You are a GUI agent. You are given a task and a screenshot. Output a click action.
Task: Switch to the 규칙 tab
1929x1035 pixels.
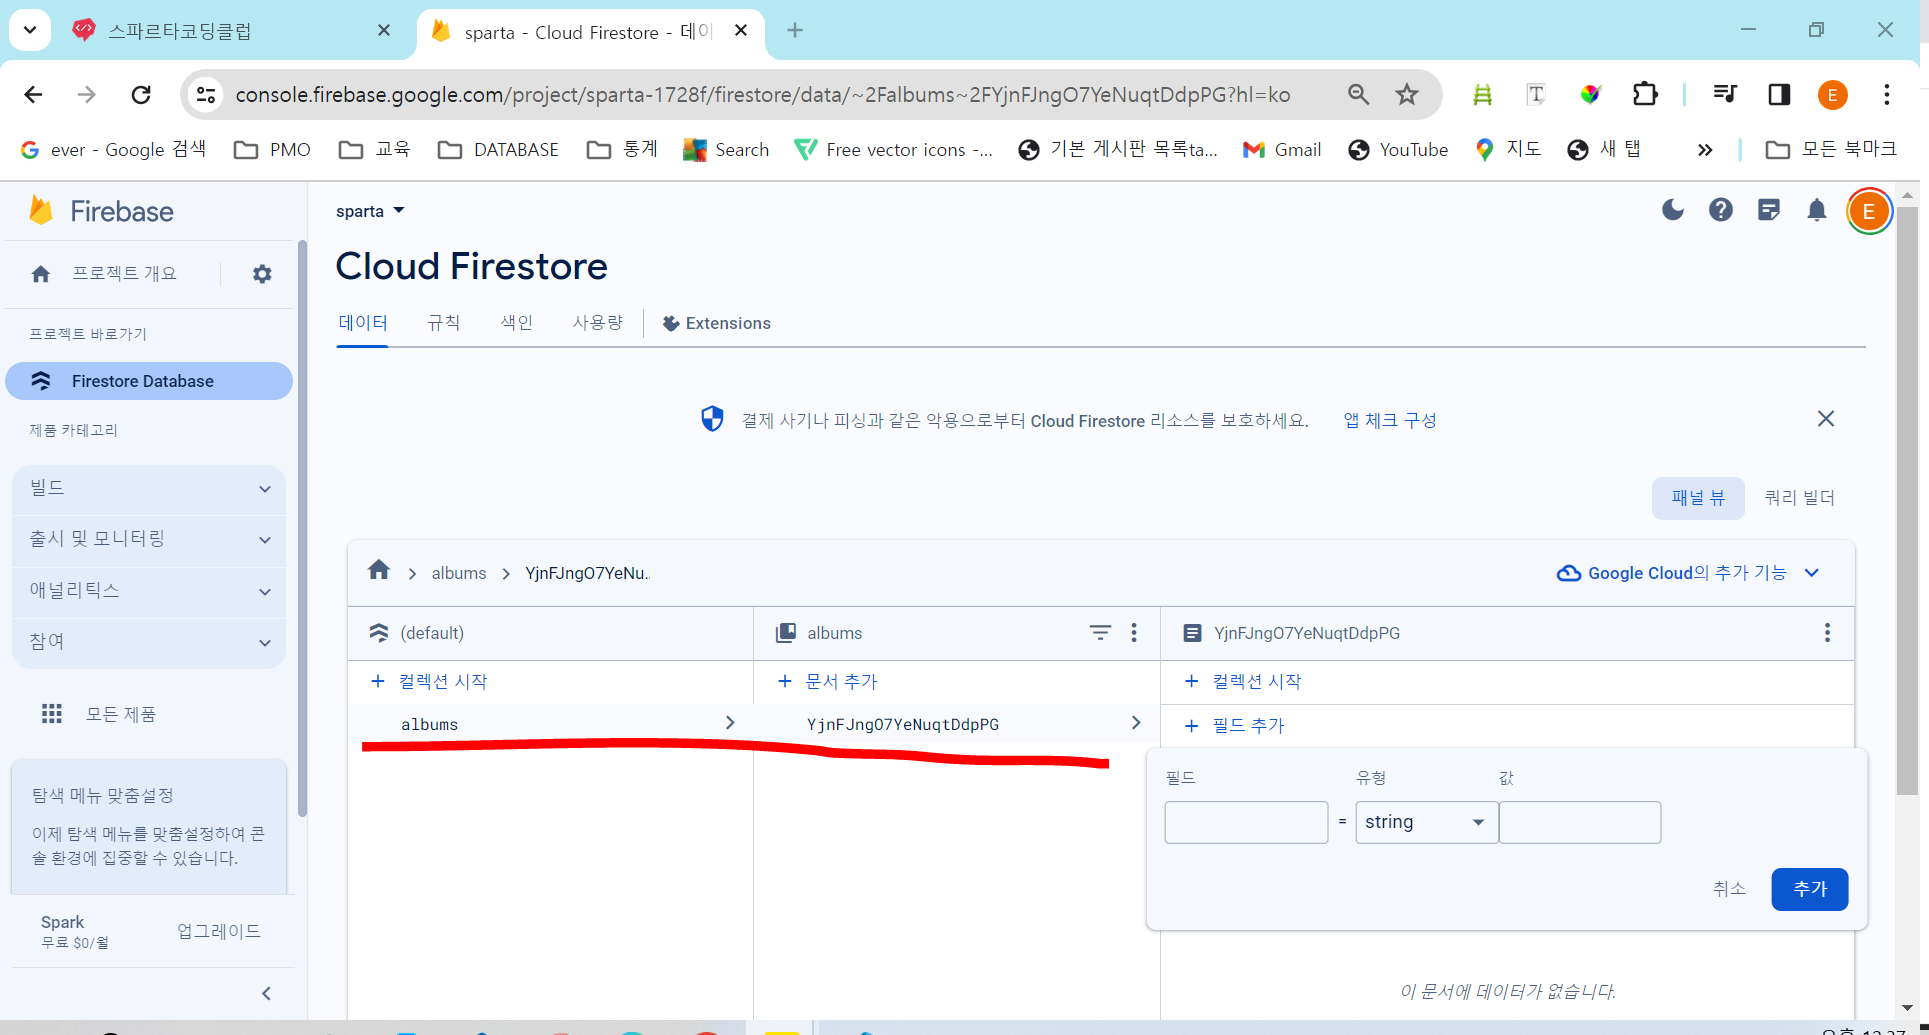tap(443, 323)
